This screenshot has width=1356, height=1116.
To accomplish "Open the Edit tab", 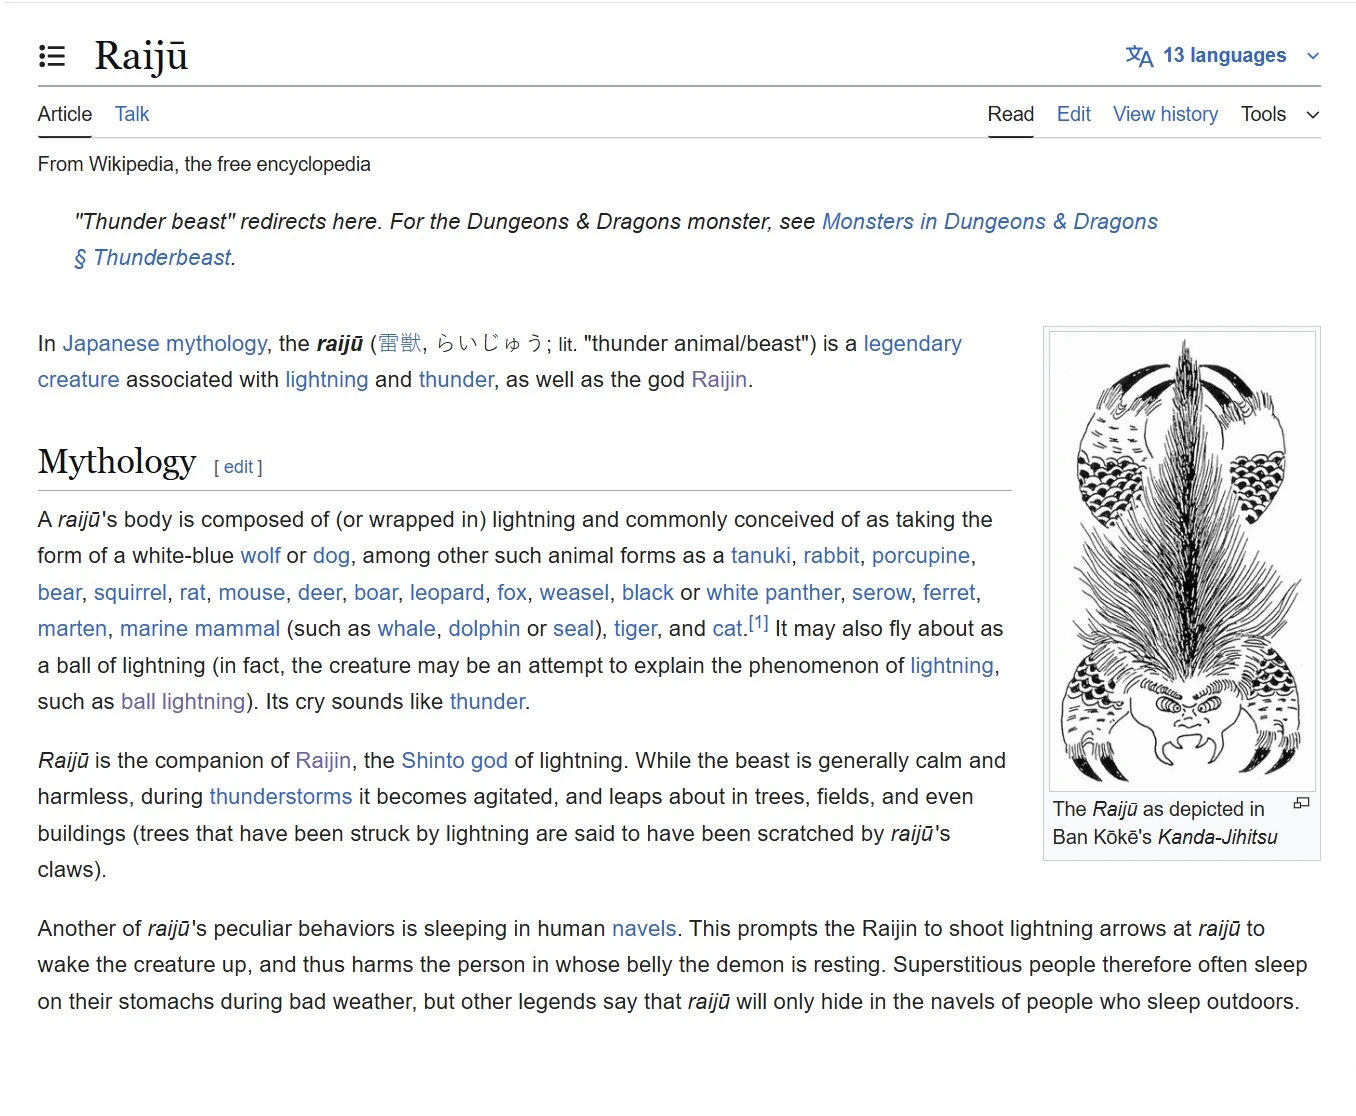I will click(1074, 114).
